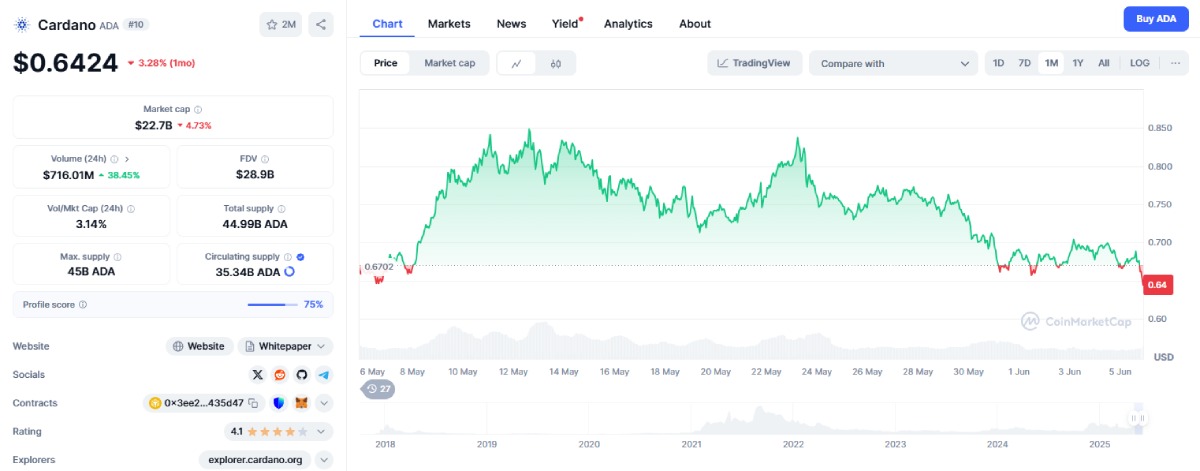
Task: Toggle LOG scale on chart
Action: click(1139, 63)
